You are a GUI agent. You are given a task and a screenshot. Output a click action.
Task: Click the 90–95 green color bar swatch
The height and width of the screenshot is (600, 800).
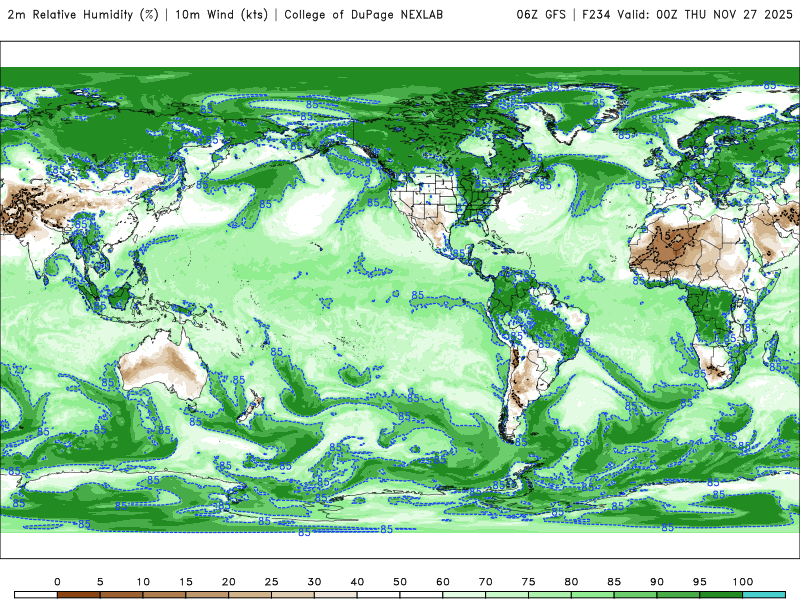tap(679, 595)
